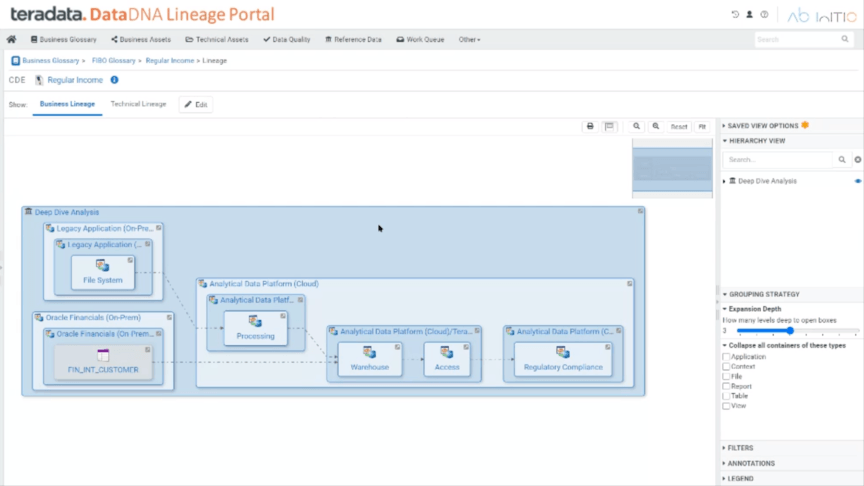Enable the Table collapse checkbox
Image resolution: width=864 pixels, height=486 pixels.
[x=726, y=396]
